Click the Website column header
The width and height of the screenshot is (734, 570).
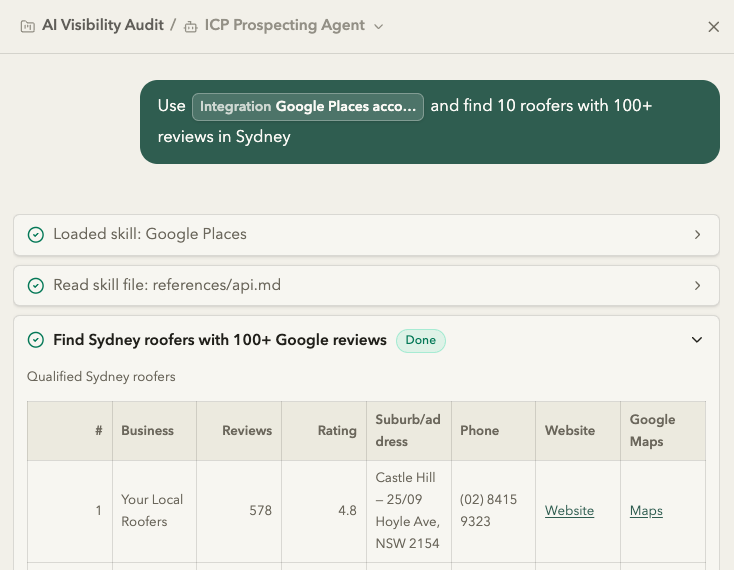(578, 431)
